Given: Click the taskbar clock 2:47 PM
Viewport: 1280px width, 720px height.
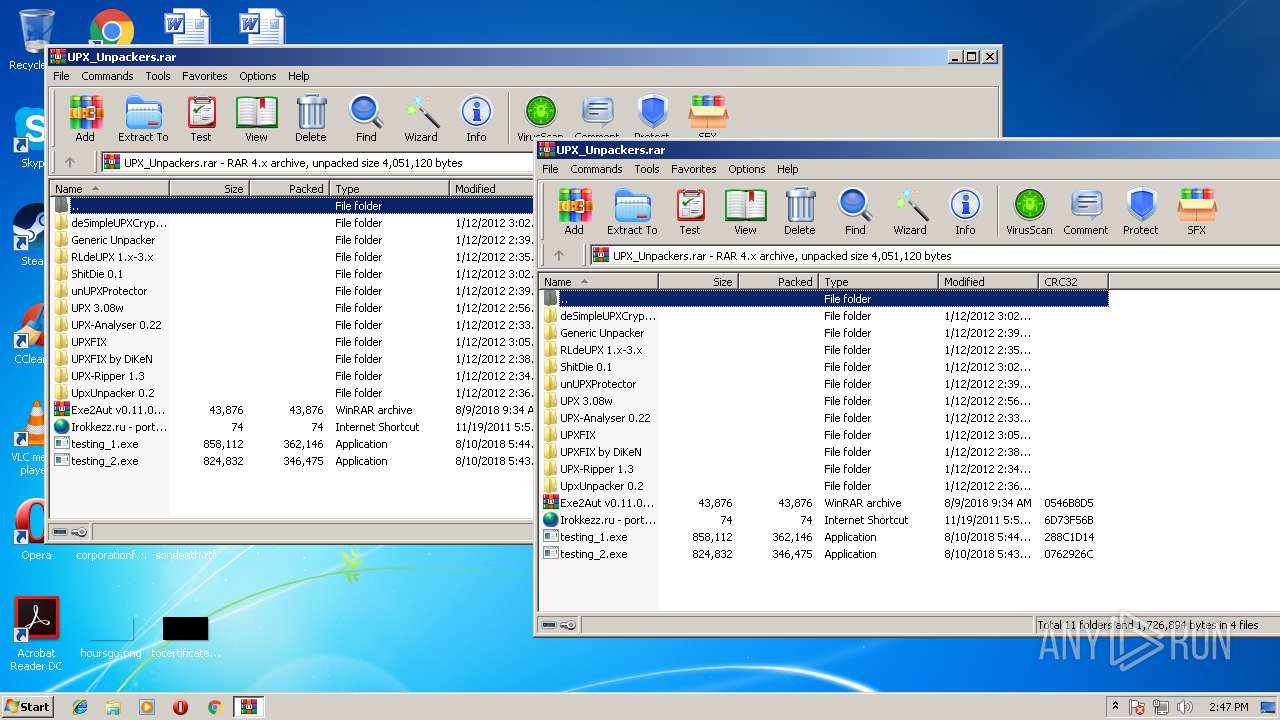Looking at the screenshot, I should [x=1227, y=707].
